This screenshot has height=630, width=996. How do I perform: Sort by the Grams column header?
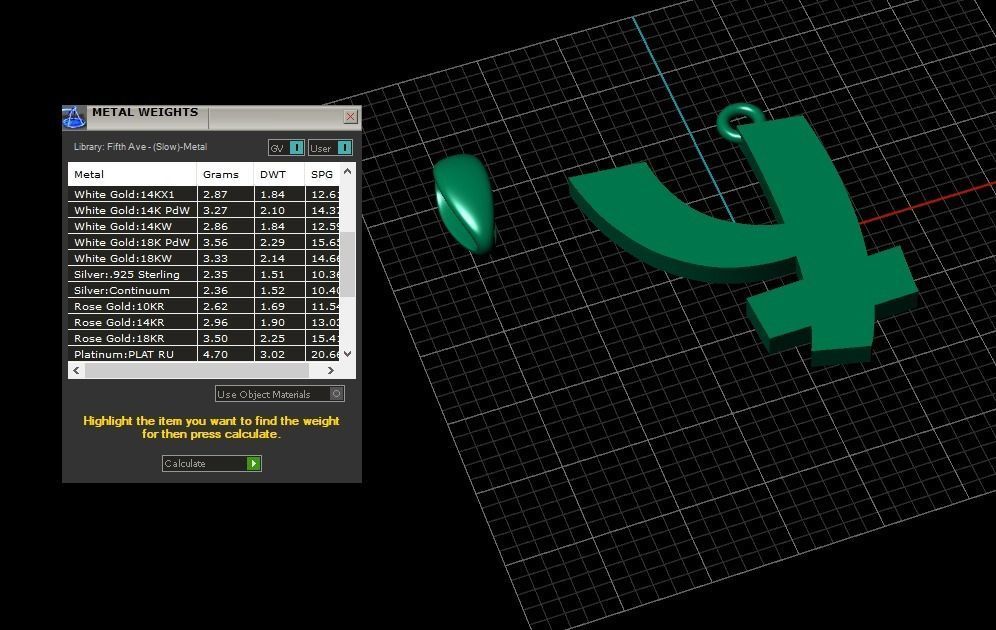click(x=225, y=174)
